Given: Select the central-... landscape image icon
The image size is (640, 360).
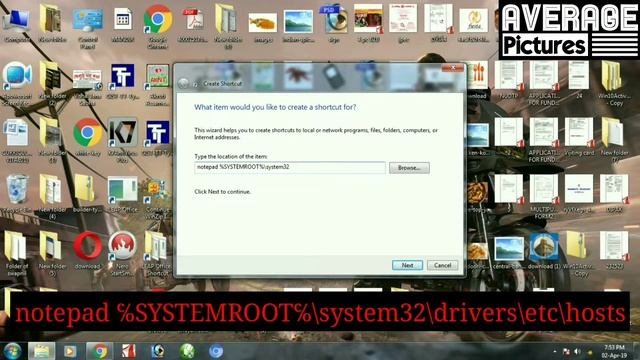Looking at the screenshot, I should [509, 252].
